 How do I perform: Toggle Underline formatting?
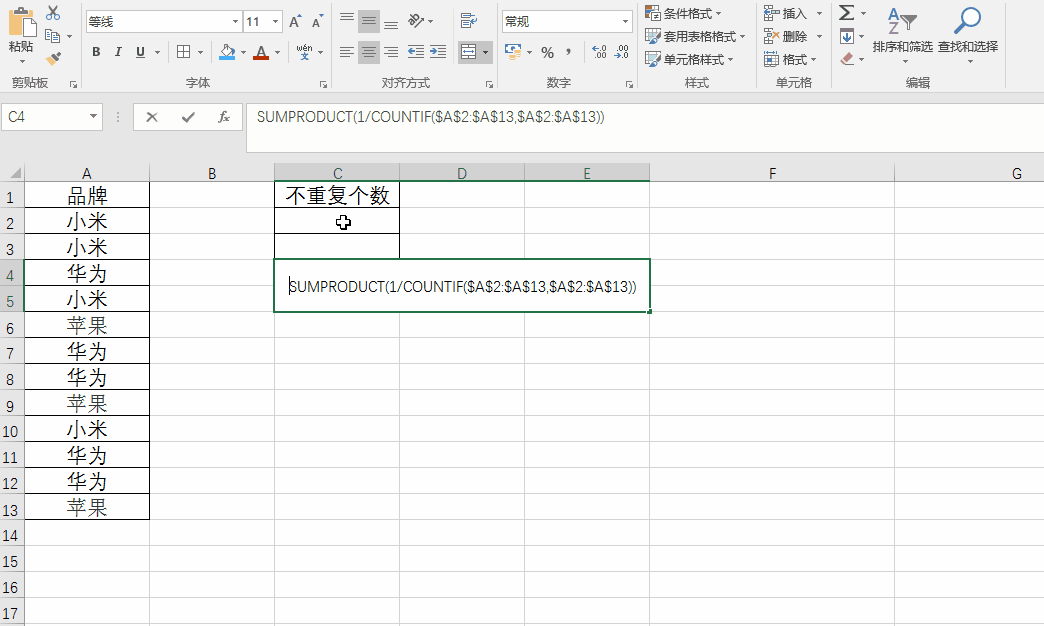click(140, 51)
